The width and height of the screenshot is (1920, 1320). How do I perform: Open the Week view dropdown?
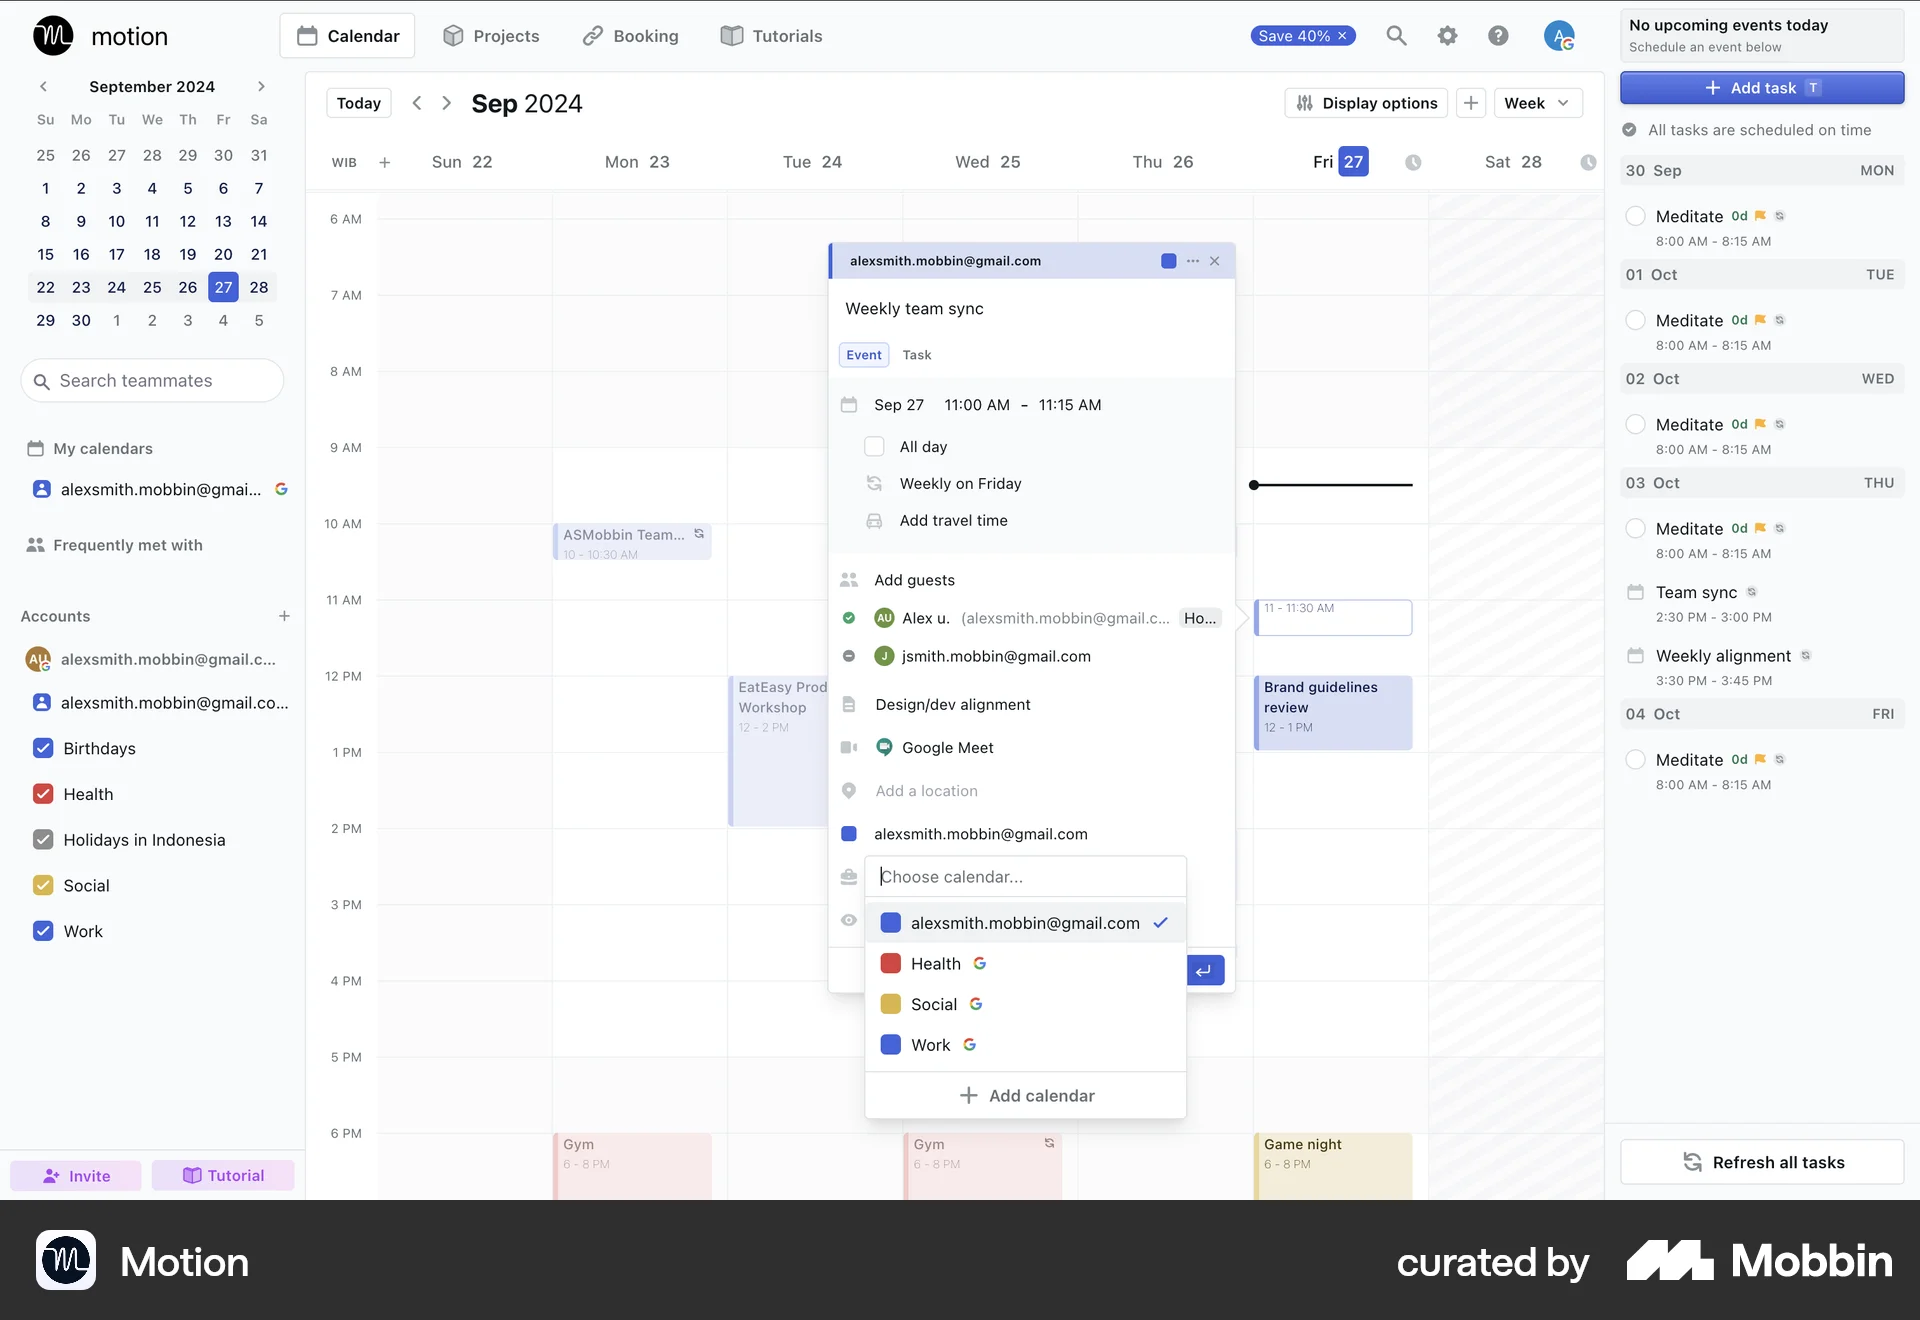tap(1538, 102)
